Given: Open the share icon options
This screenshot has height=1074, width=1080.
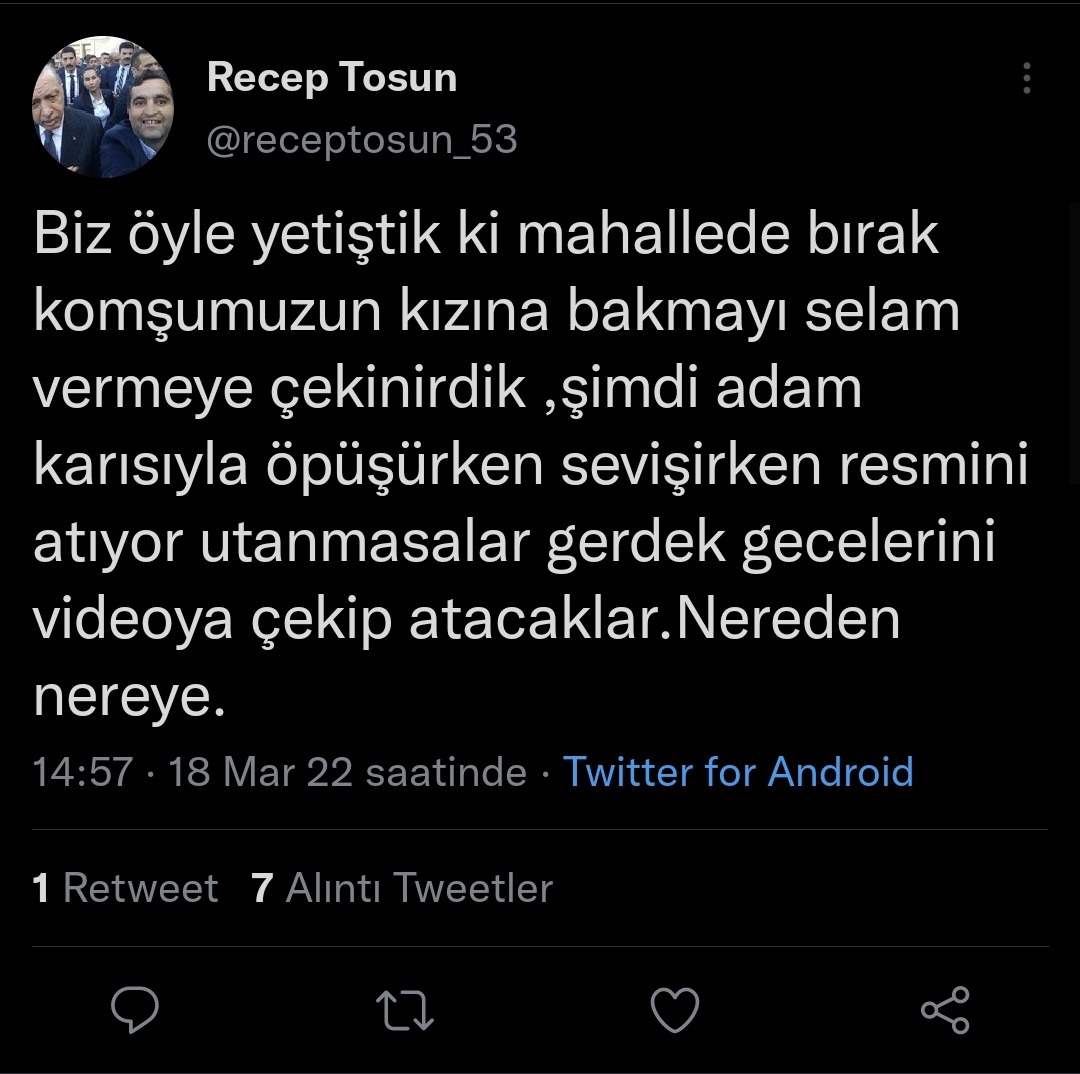Looking at the screenshot, I should coord(944,1010).
